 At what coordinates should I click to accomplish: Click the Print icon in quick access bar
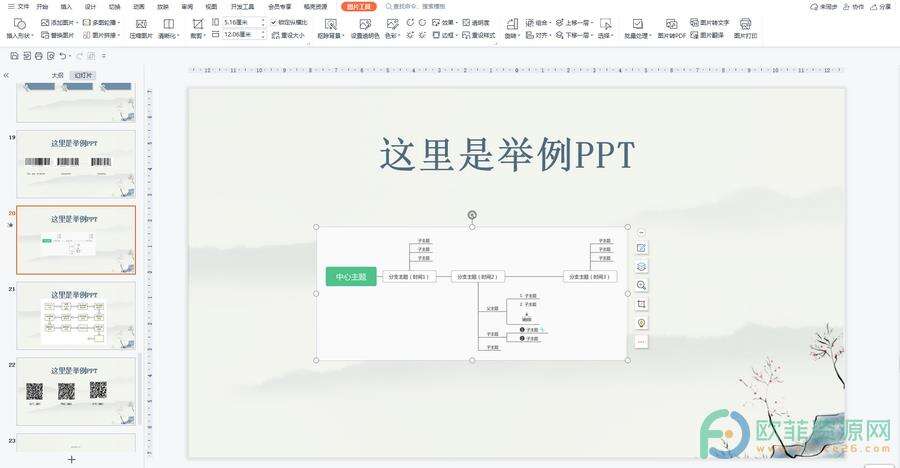coord(38,56)
